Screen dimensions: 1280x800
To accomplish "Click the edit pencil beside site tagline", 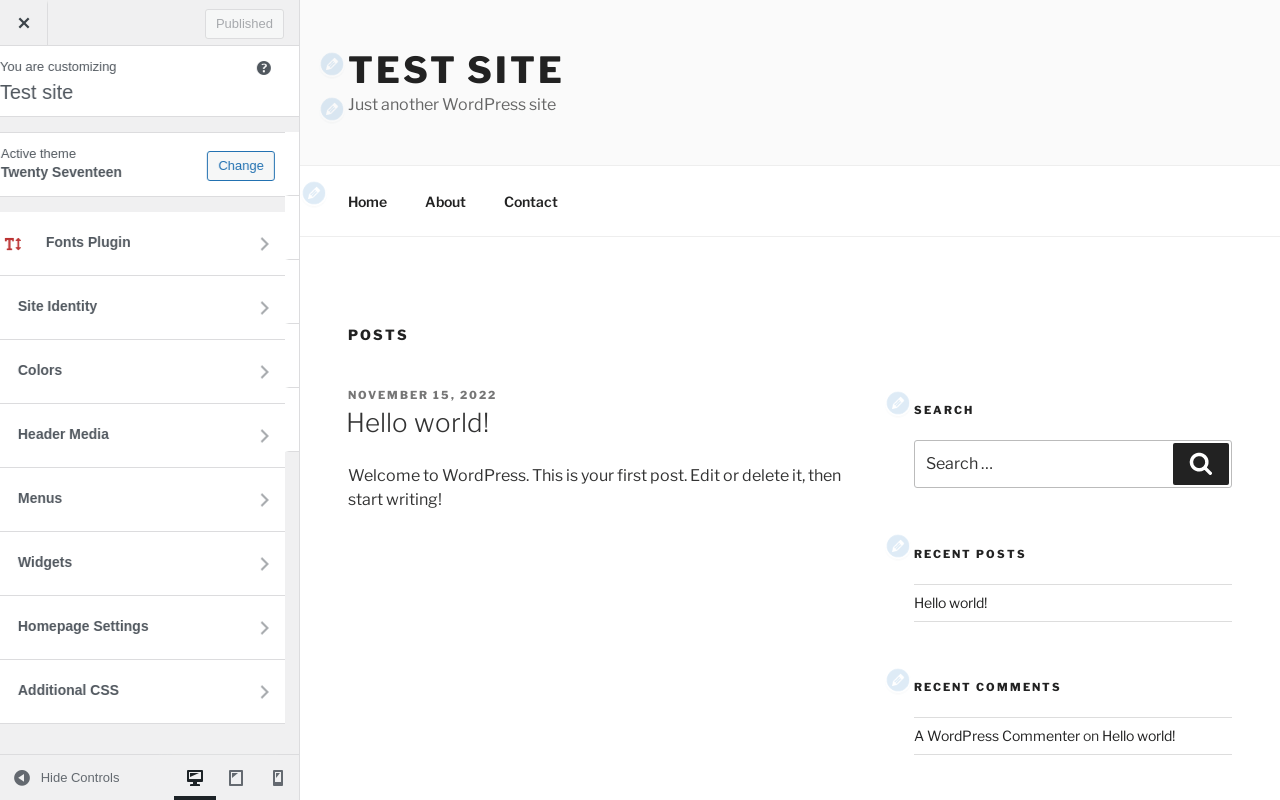I will [x=332, y=108].
